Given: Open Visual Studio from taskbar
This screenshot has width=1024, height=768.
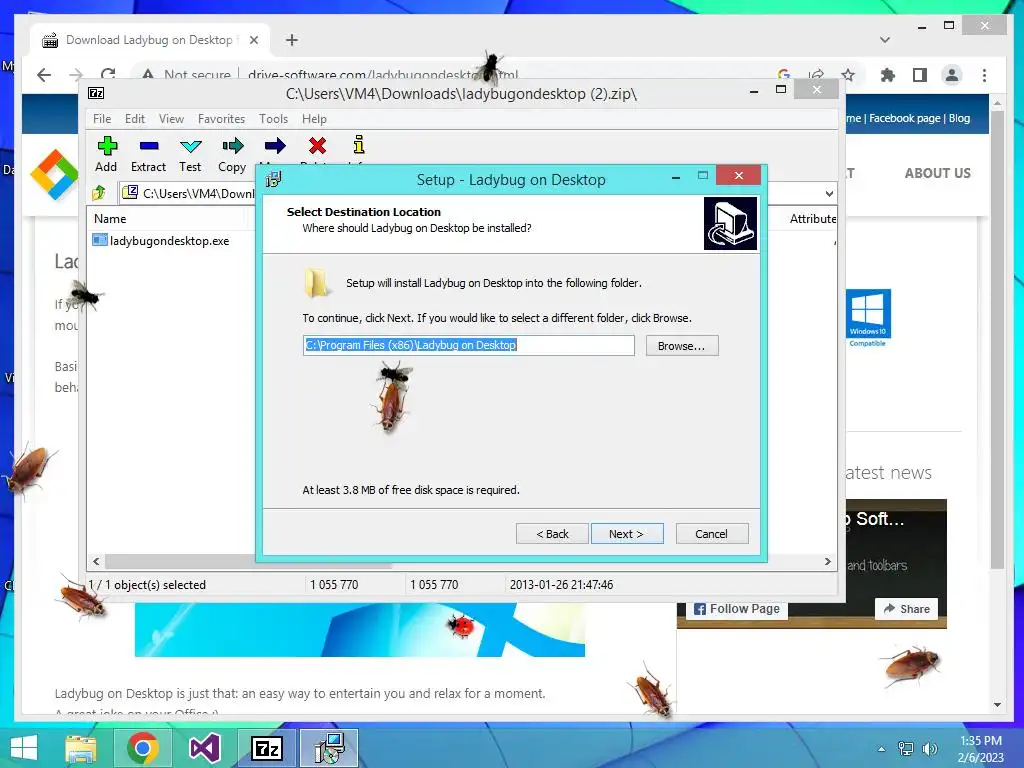Looking at the screenshot, I should coord(204,748).
